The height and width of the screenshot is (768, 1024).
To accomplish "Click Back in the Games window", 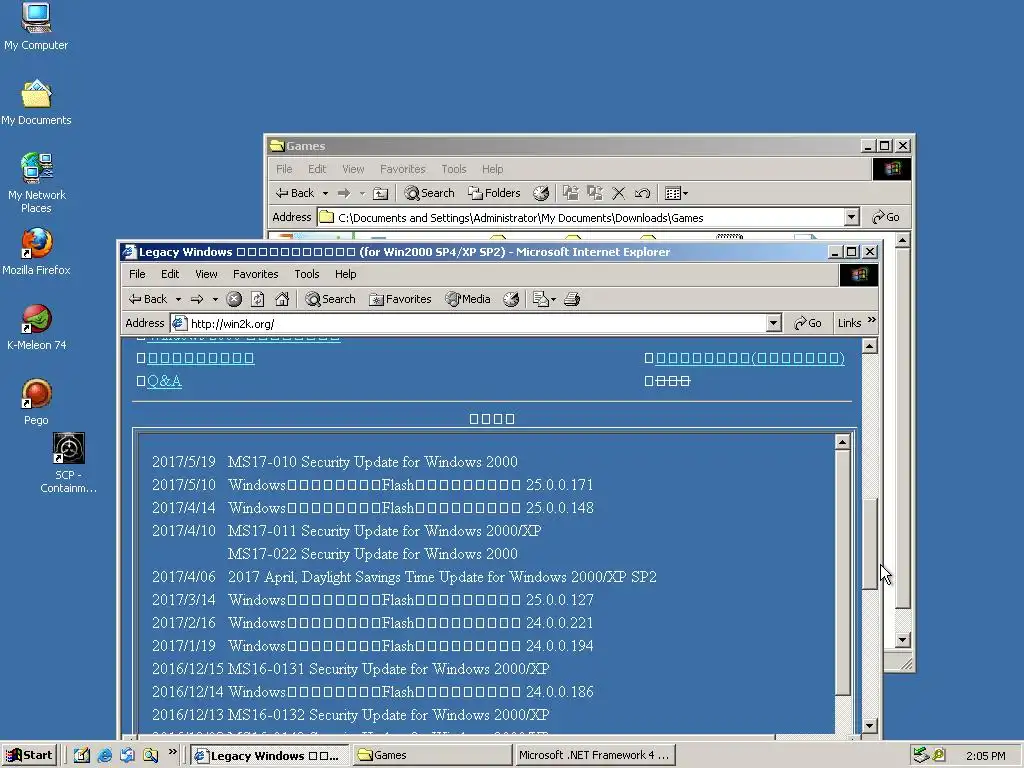I will click(295, 193).
